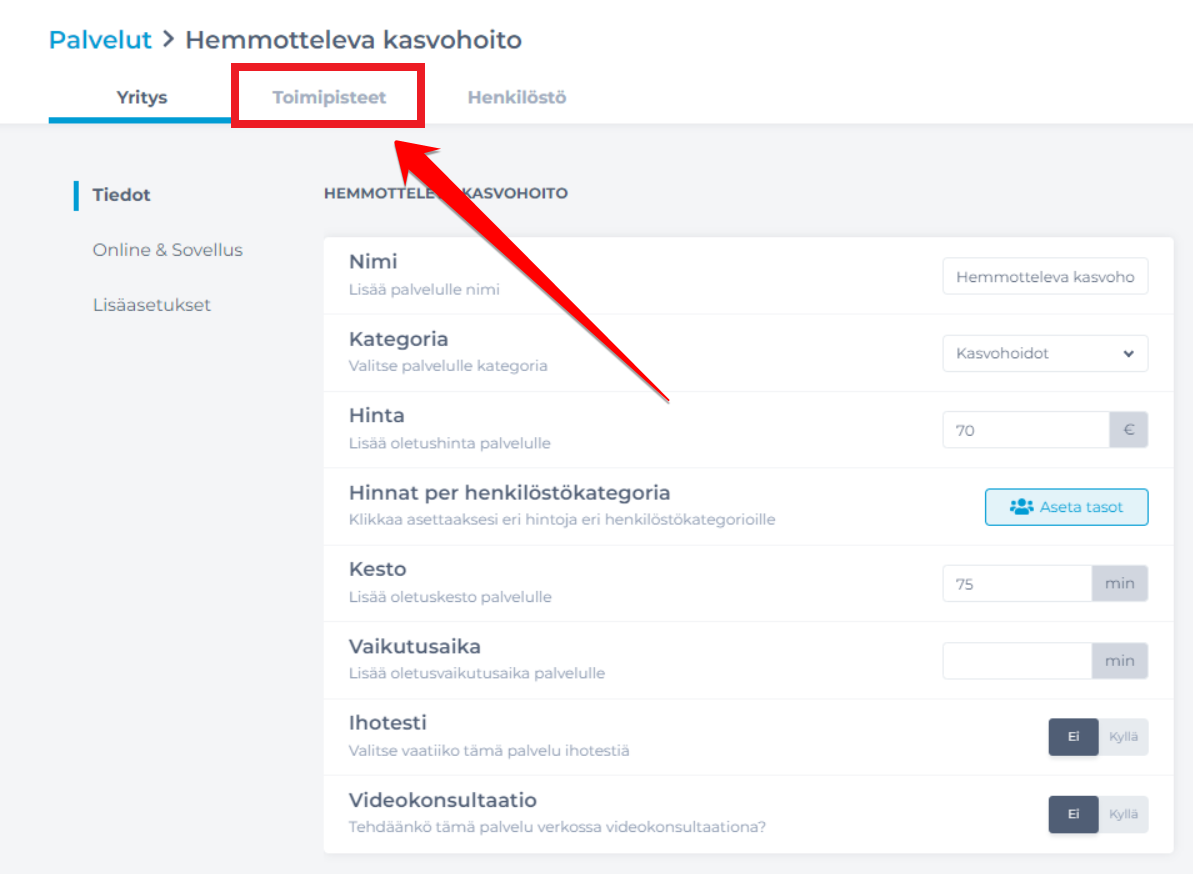Open Online & Sovellus in the sidebar
Image resolution: width=1193 pixels, height=874 pixels.
point(167,249)
